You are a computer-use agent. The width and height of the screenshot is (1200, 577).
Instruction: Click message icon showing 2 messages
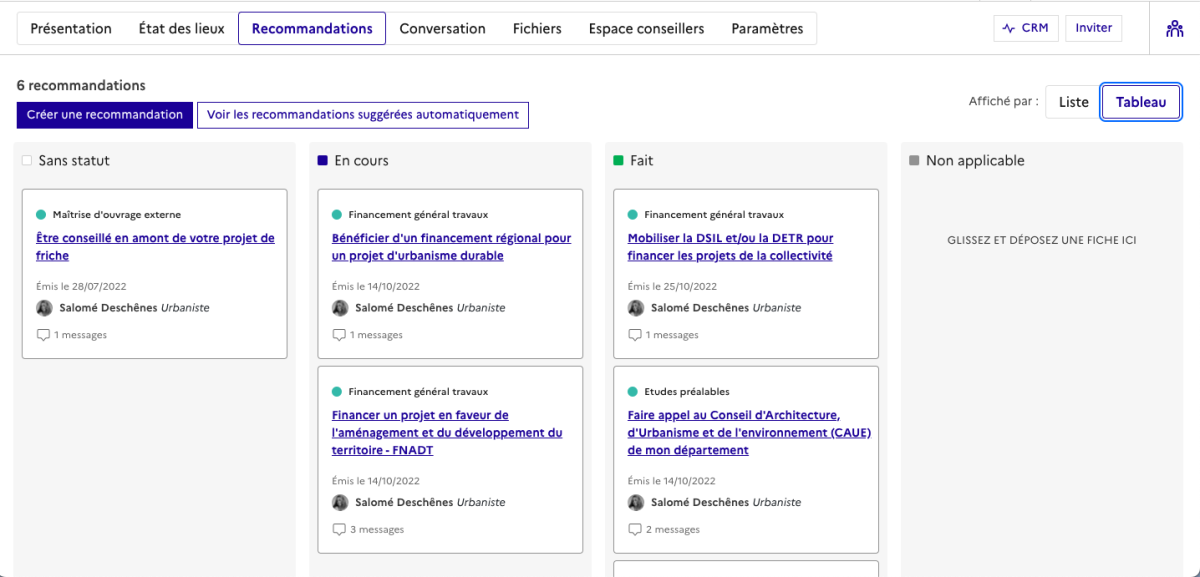(x=635, y=530)
